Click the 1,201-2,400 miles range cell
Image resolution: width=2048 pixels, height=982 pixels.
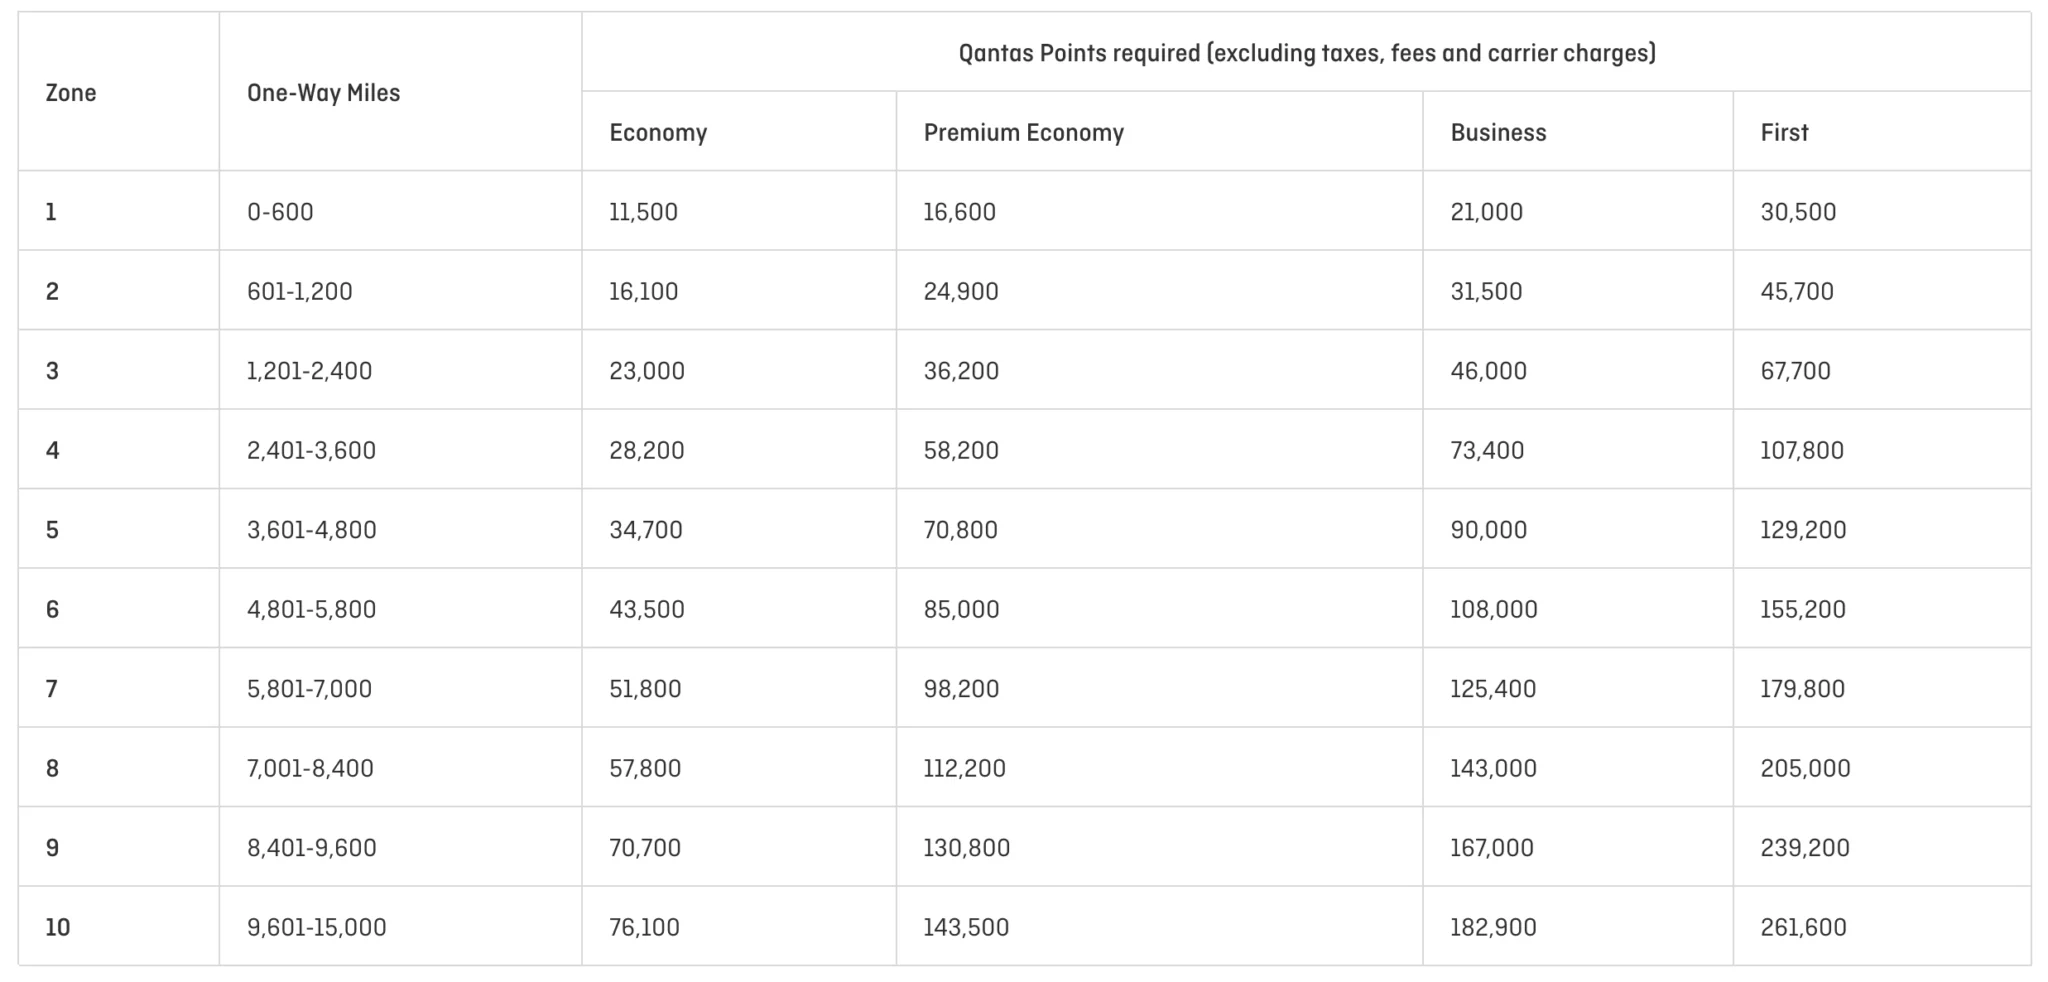pos(309,371)
